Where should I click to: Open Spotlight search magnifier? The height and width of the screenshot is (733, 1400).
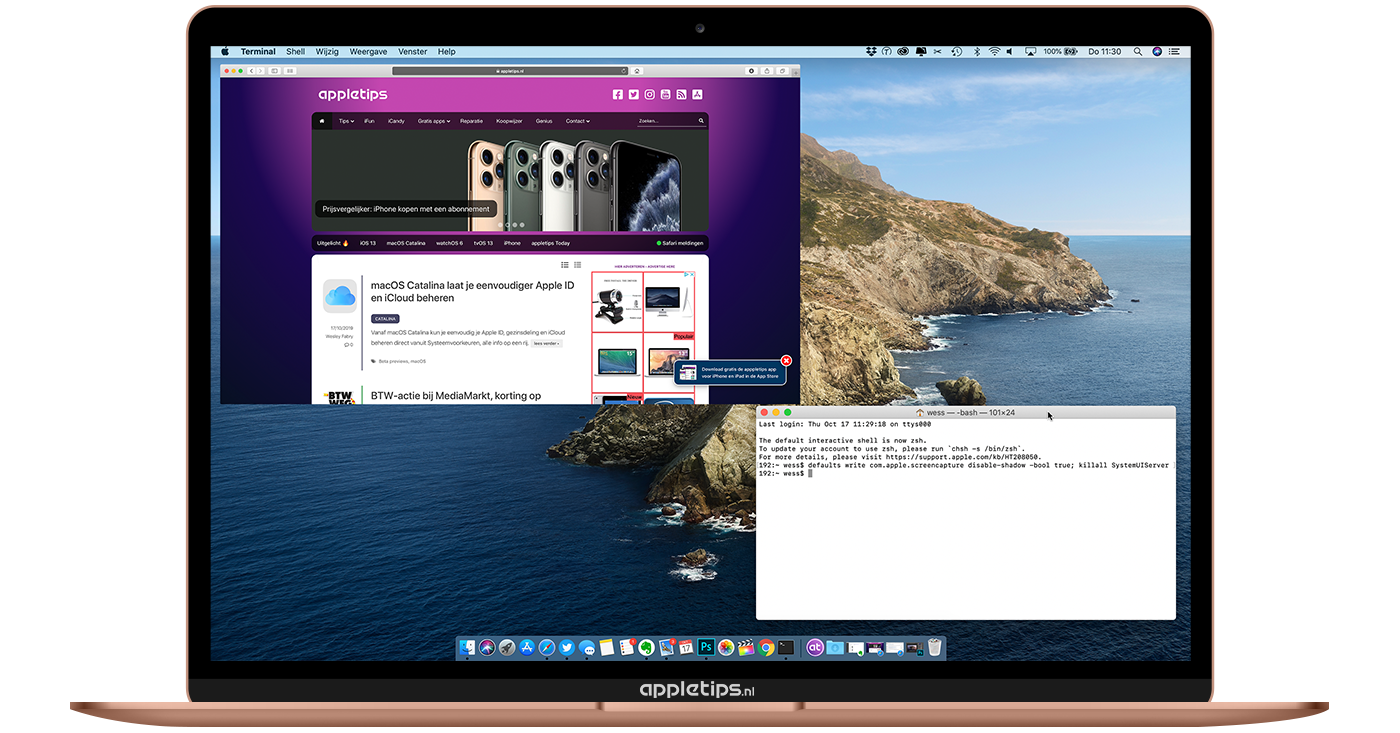(1138, 51)
